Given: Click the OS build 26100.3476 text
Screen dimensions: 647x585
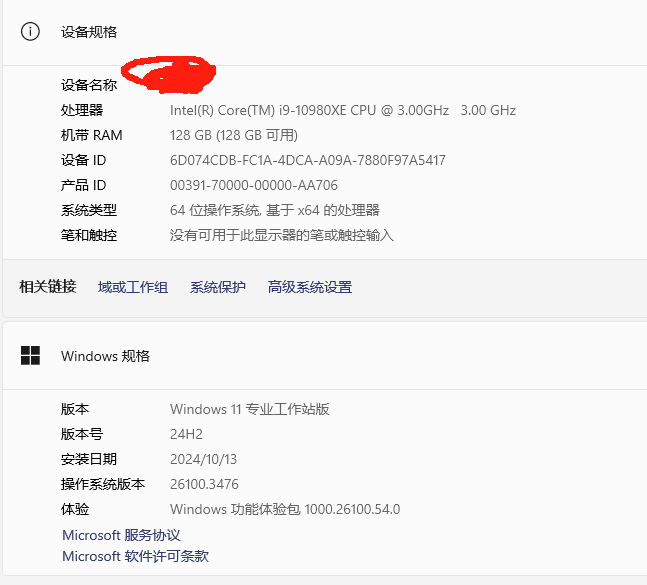Looking at the screenshot, I should click(204, 484).
